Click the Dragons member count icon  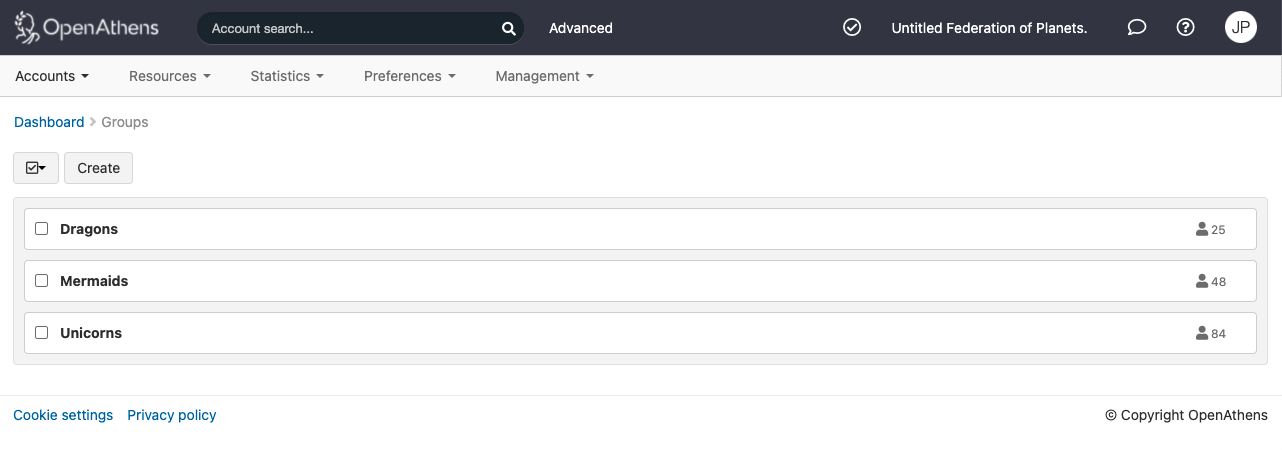1202,229
